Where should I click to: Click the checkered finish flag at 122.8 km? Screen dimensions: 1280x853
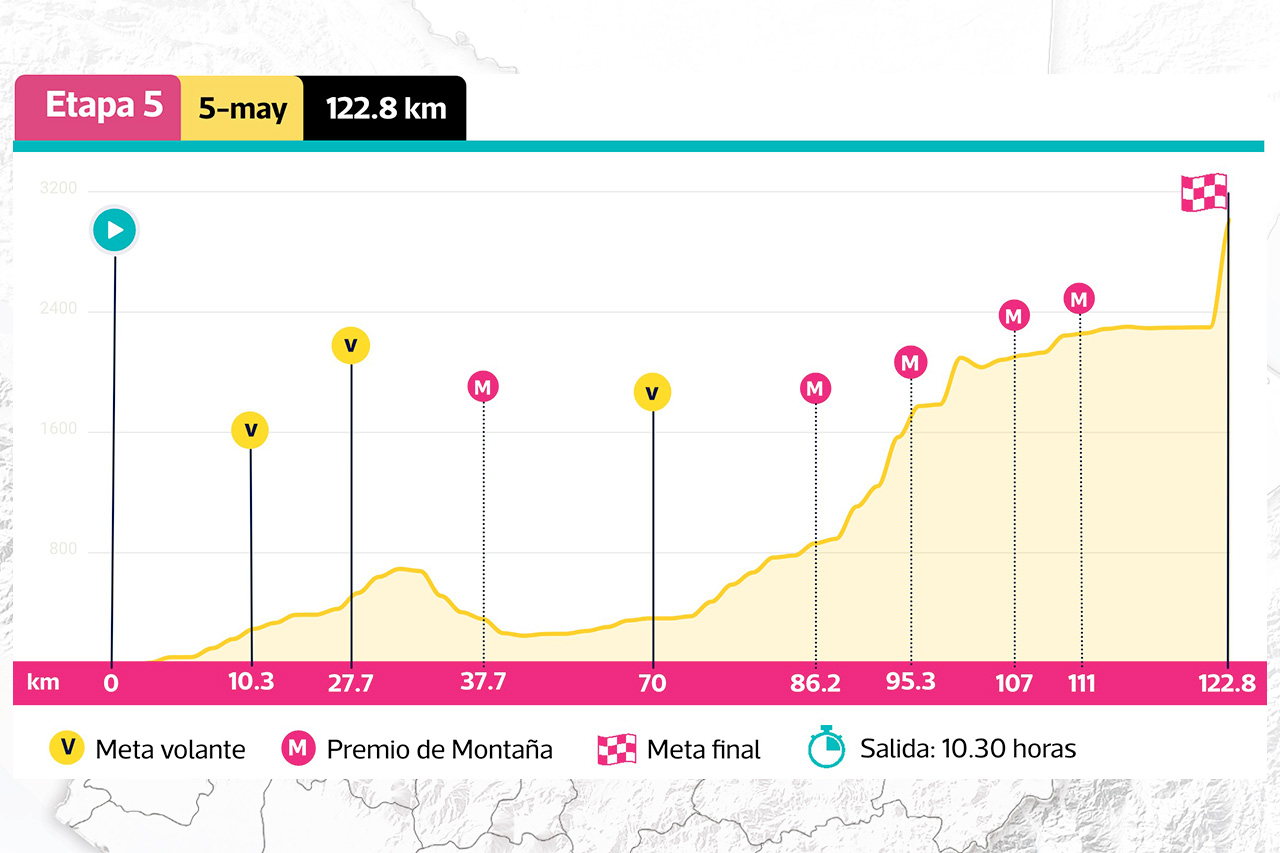click(1204, 192)
